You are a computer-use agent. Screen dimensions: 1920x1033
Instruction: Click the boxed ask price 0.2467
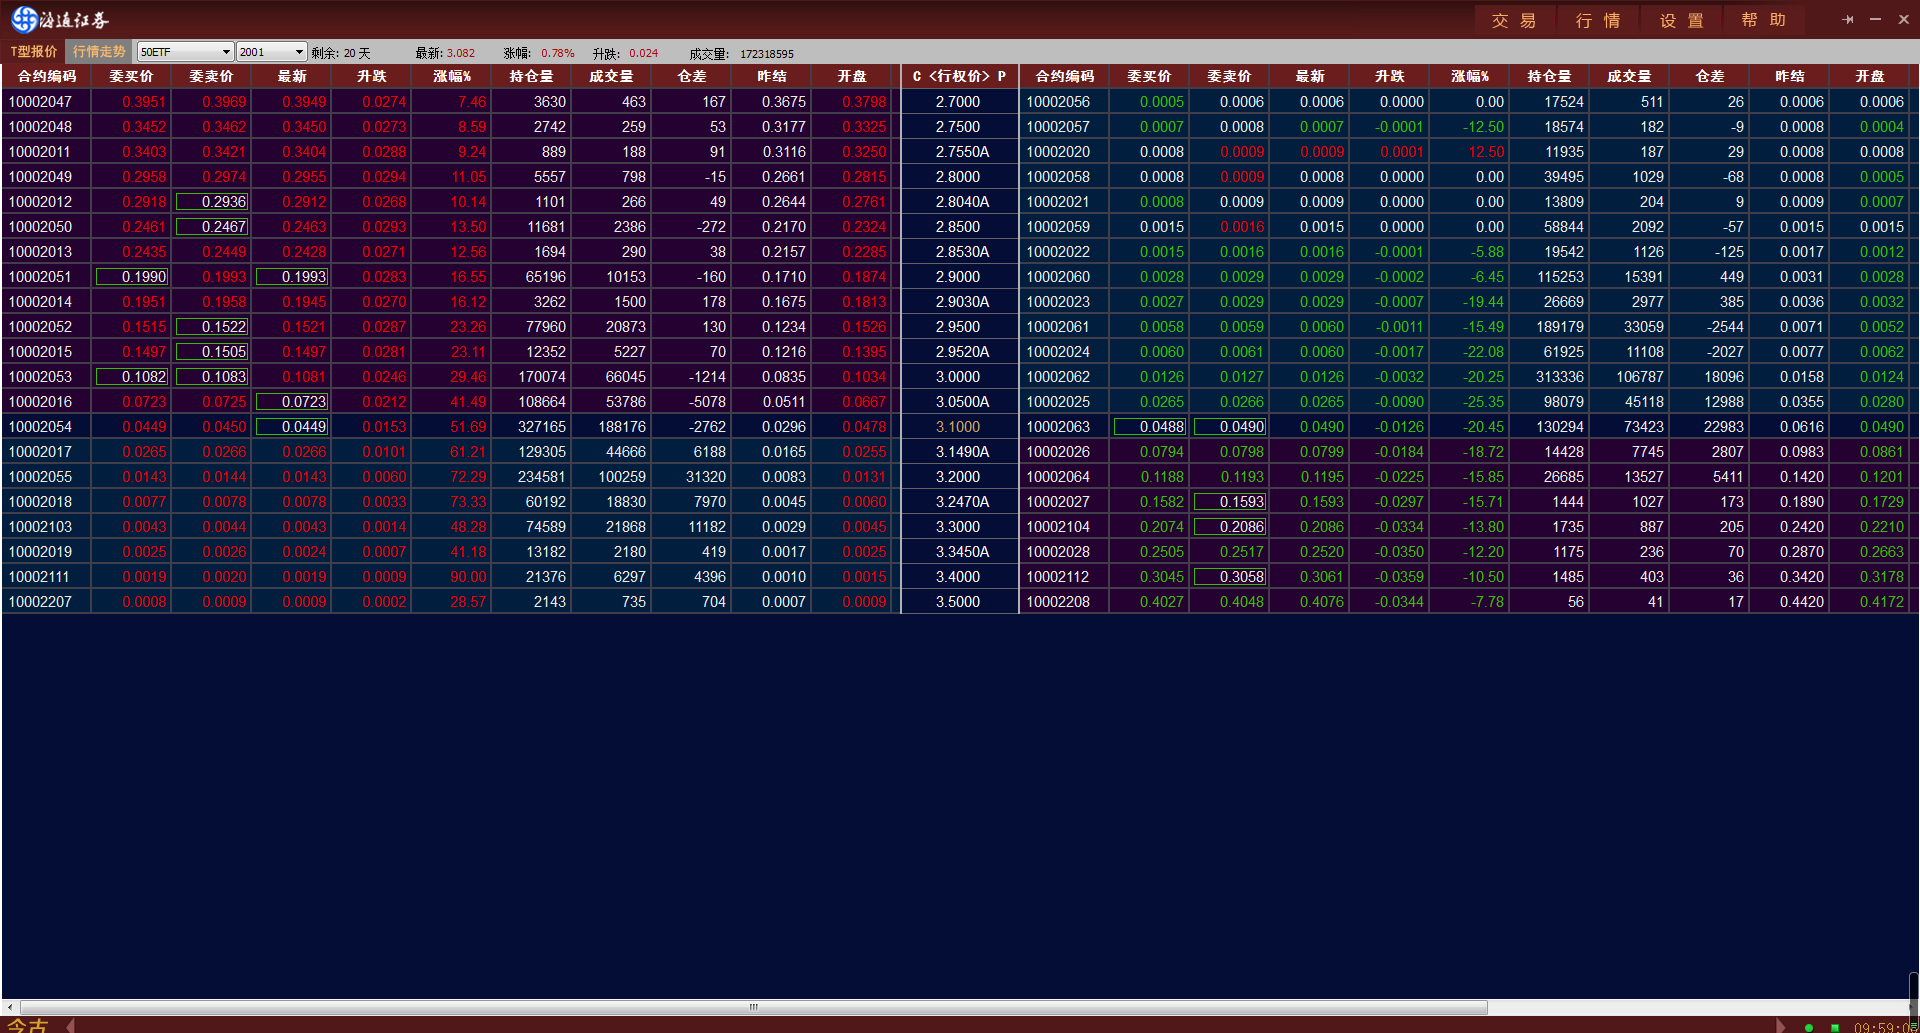click(x=212, y=227)
